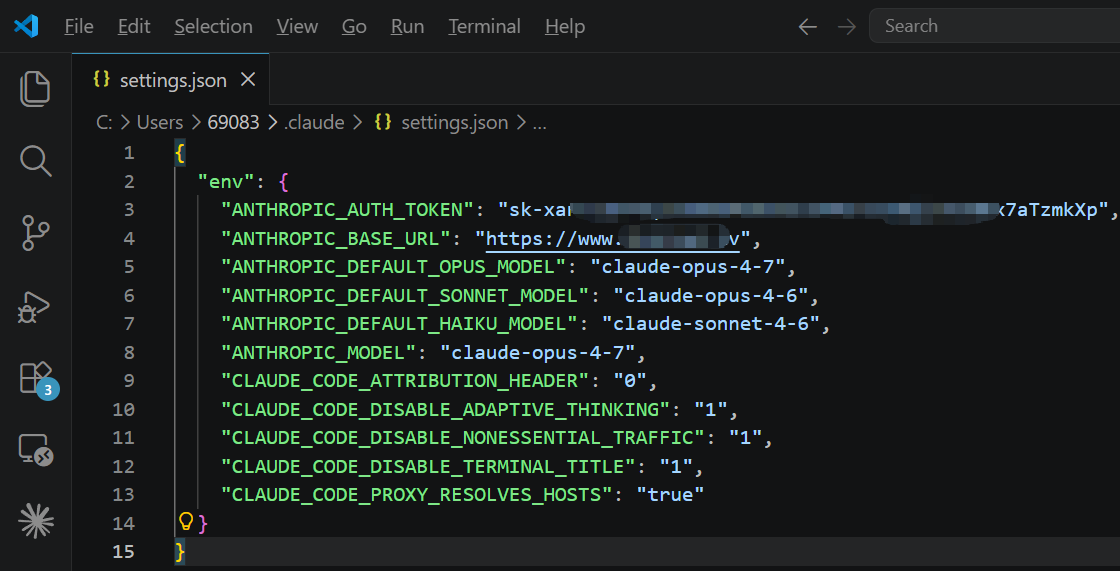Image resolution: width=1120 pixels, height=571 pixels.
Task: Click the ellipsis breadcrumb segment
Action: pos(540,123)
